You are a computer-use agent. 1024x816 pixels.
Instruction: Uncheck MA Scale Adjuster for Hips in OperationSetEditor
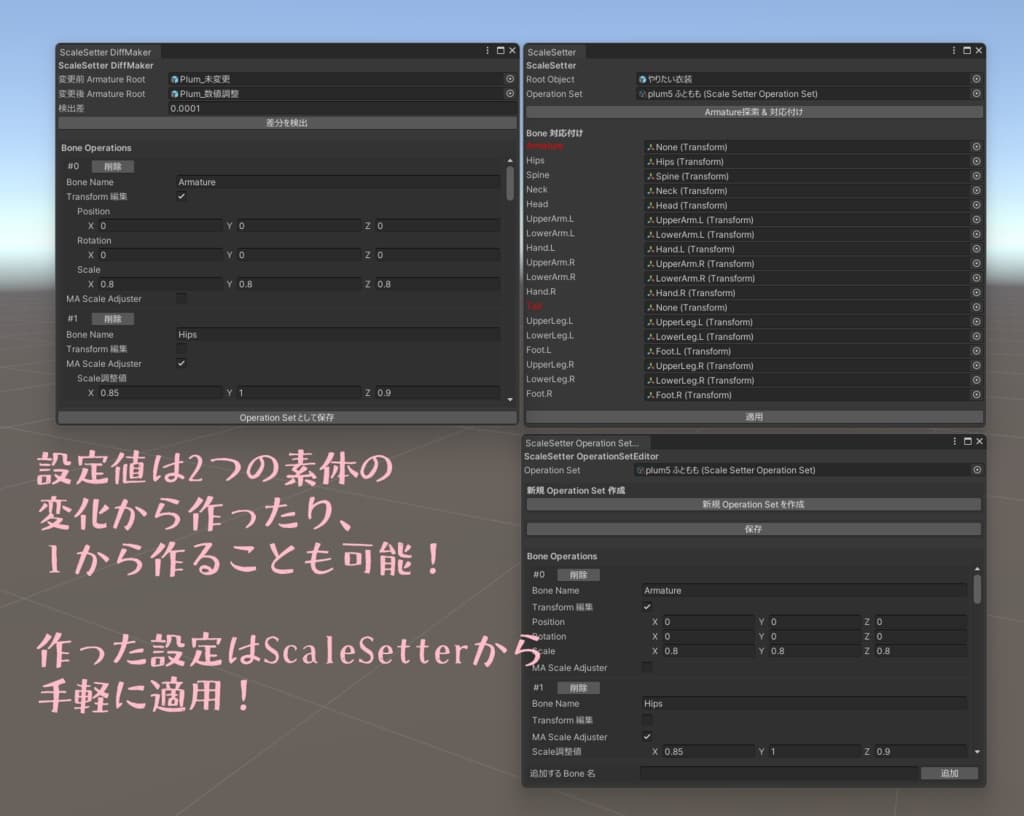tap(647, 737)
